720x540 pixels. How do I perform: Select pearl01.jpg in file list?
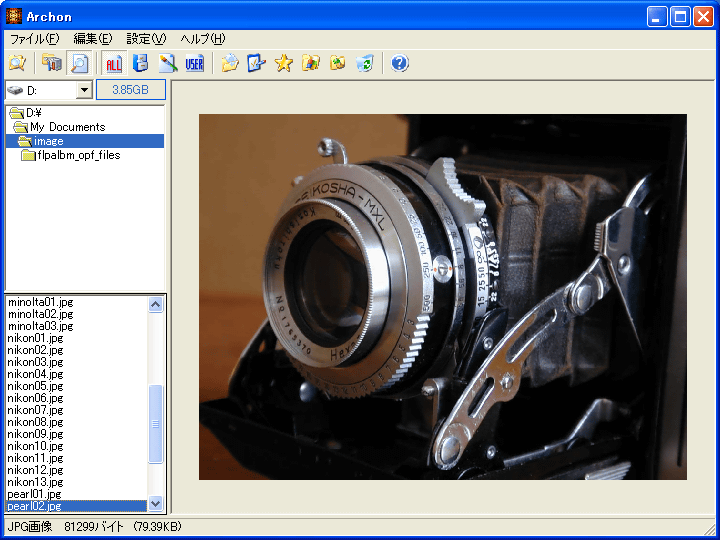point(34,494)
